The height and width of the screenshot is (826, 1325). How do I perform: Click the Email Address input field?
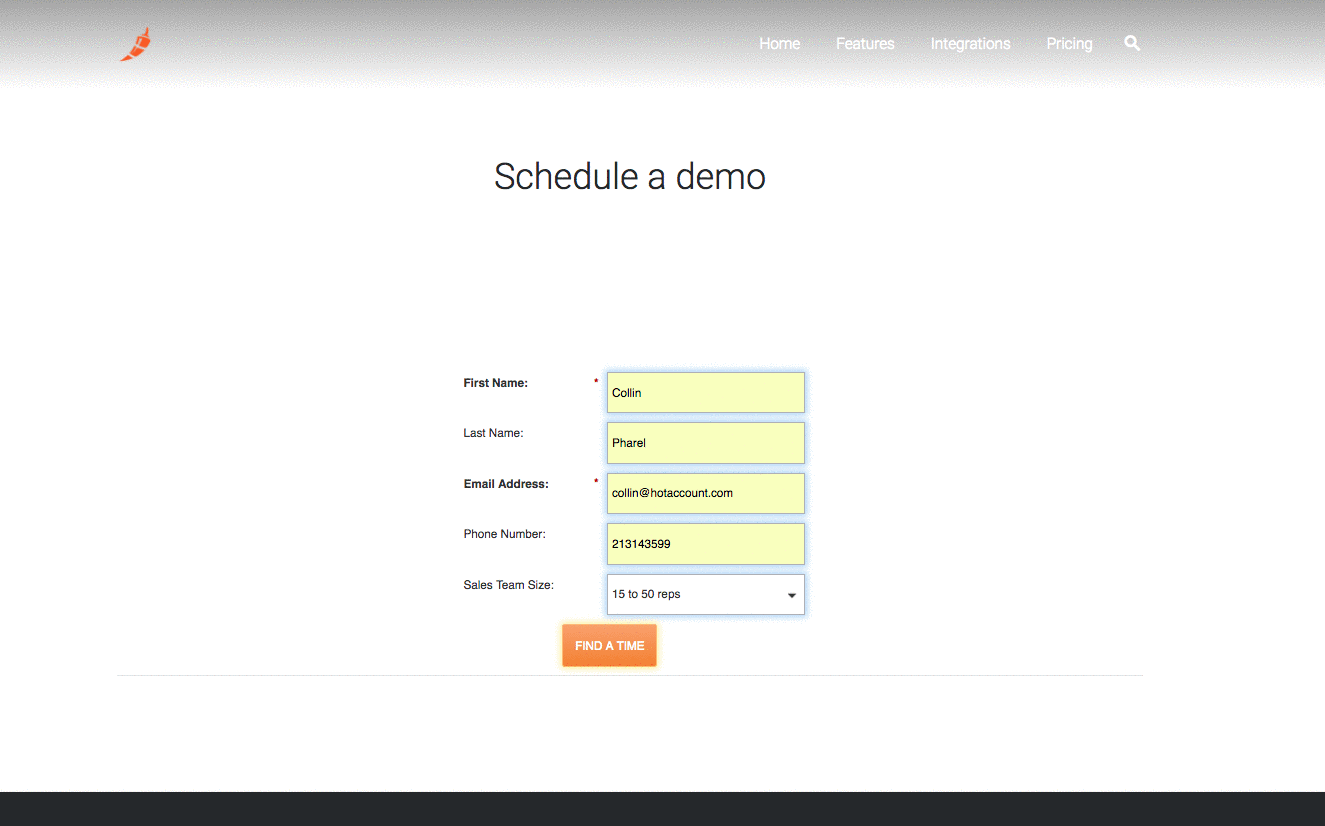tap(705, 493)
